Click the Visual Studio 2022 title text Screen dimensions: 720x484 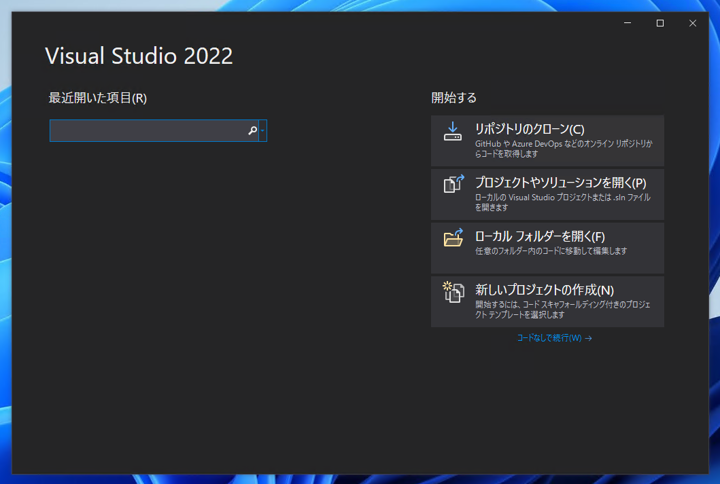coord(139,56)
